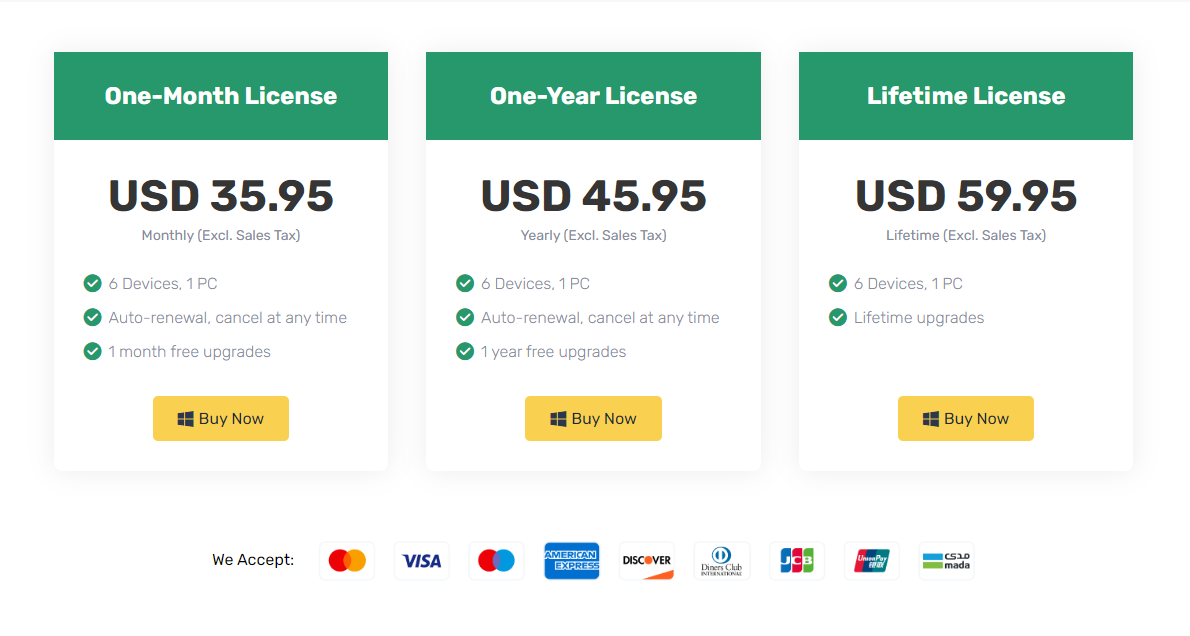Buy Now for One-Month License
This screenshot has height=636, width=1190.
point(221,418)
